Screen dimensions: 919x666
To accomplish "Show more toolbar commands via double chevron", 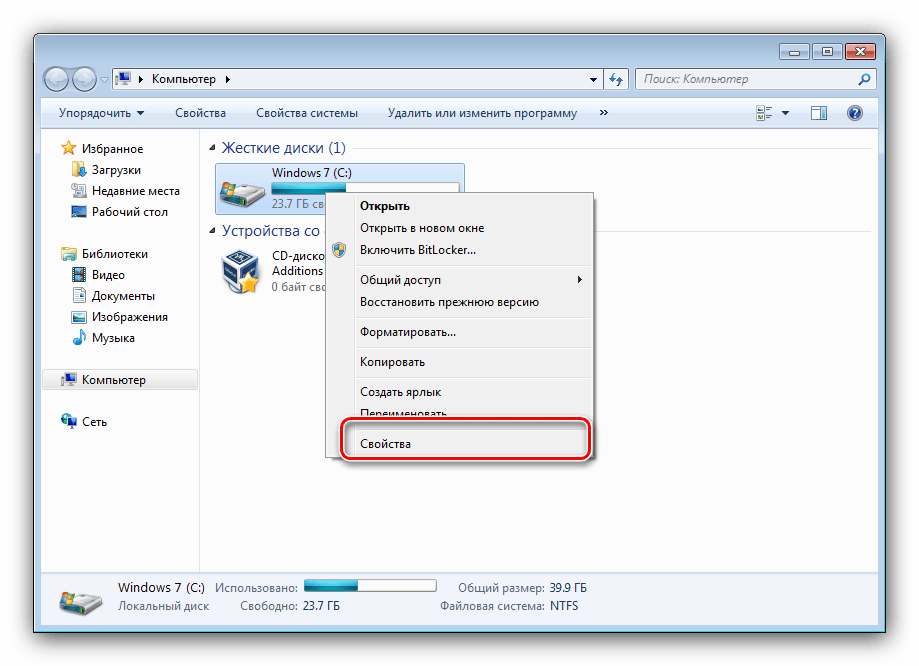I will [604, 113].
